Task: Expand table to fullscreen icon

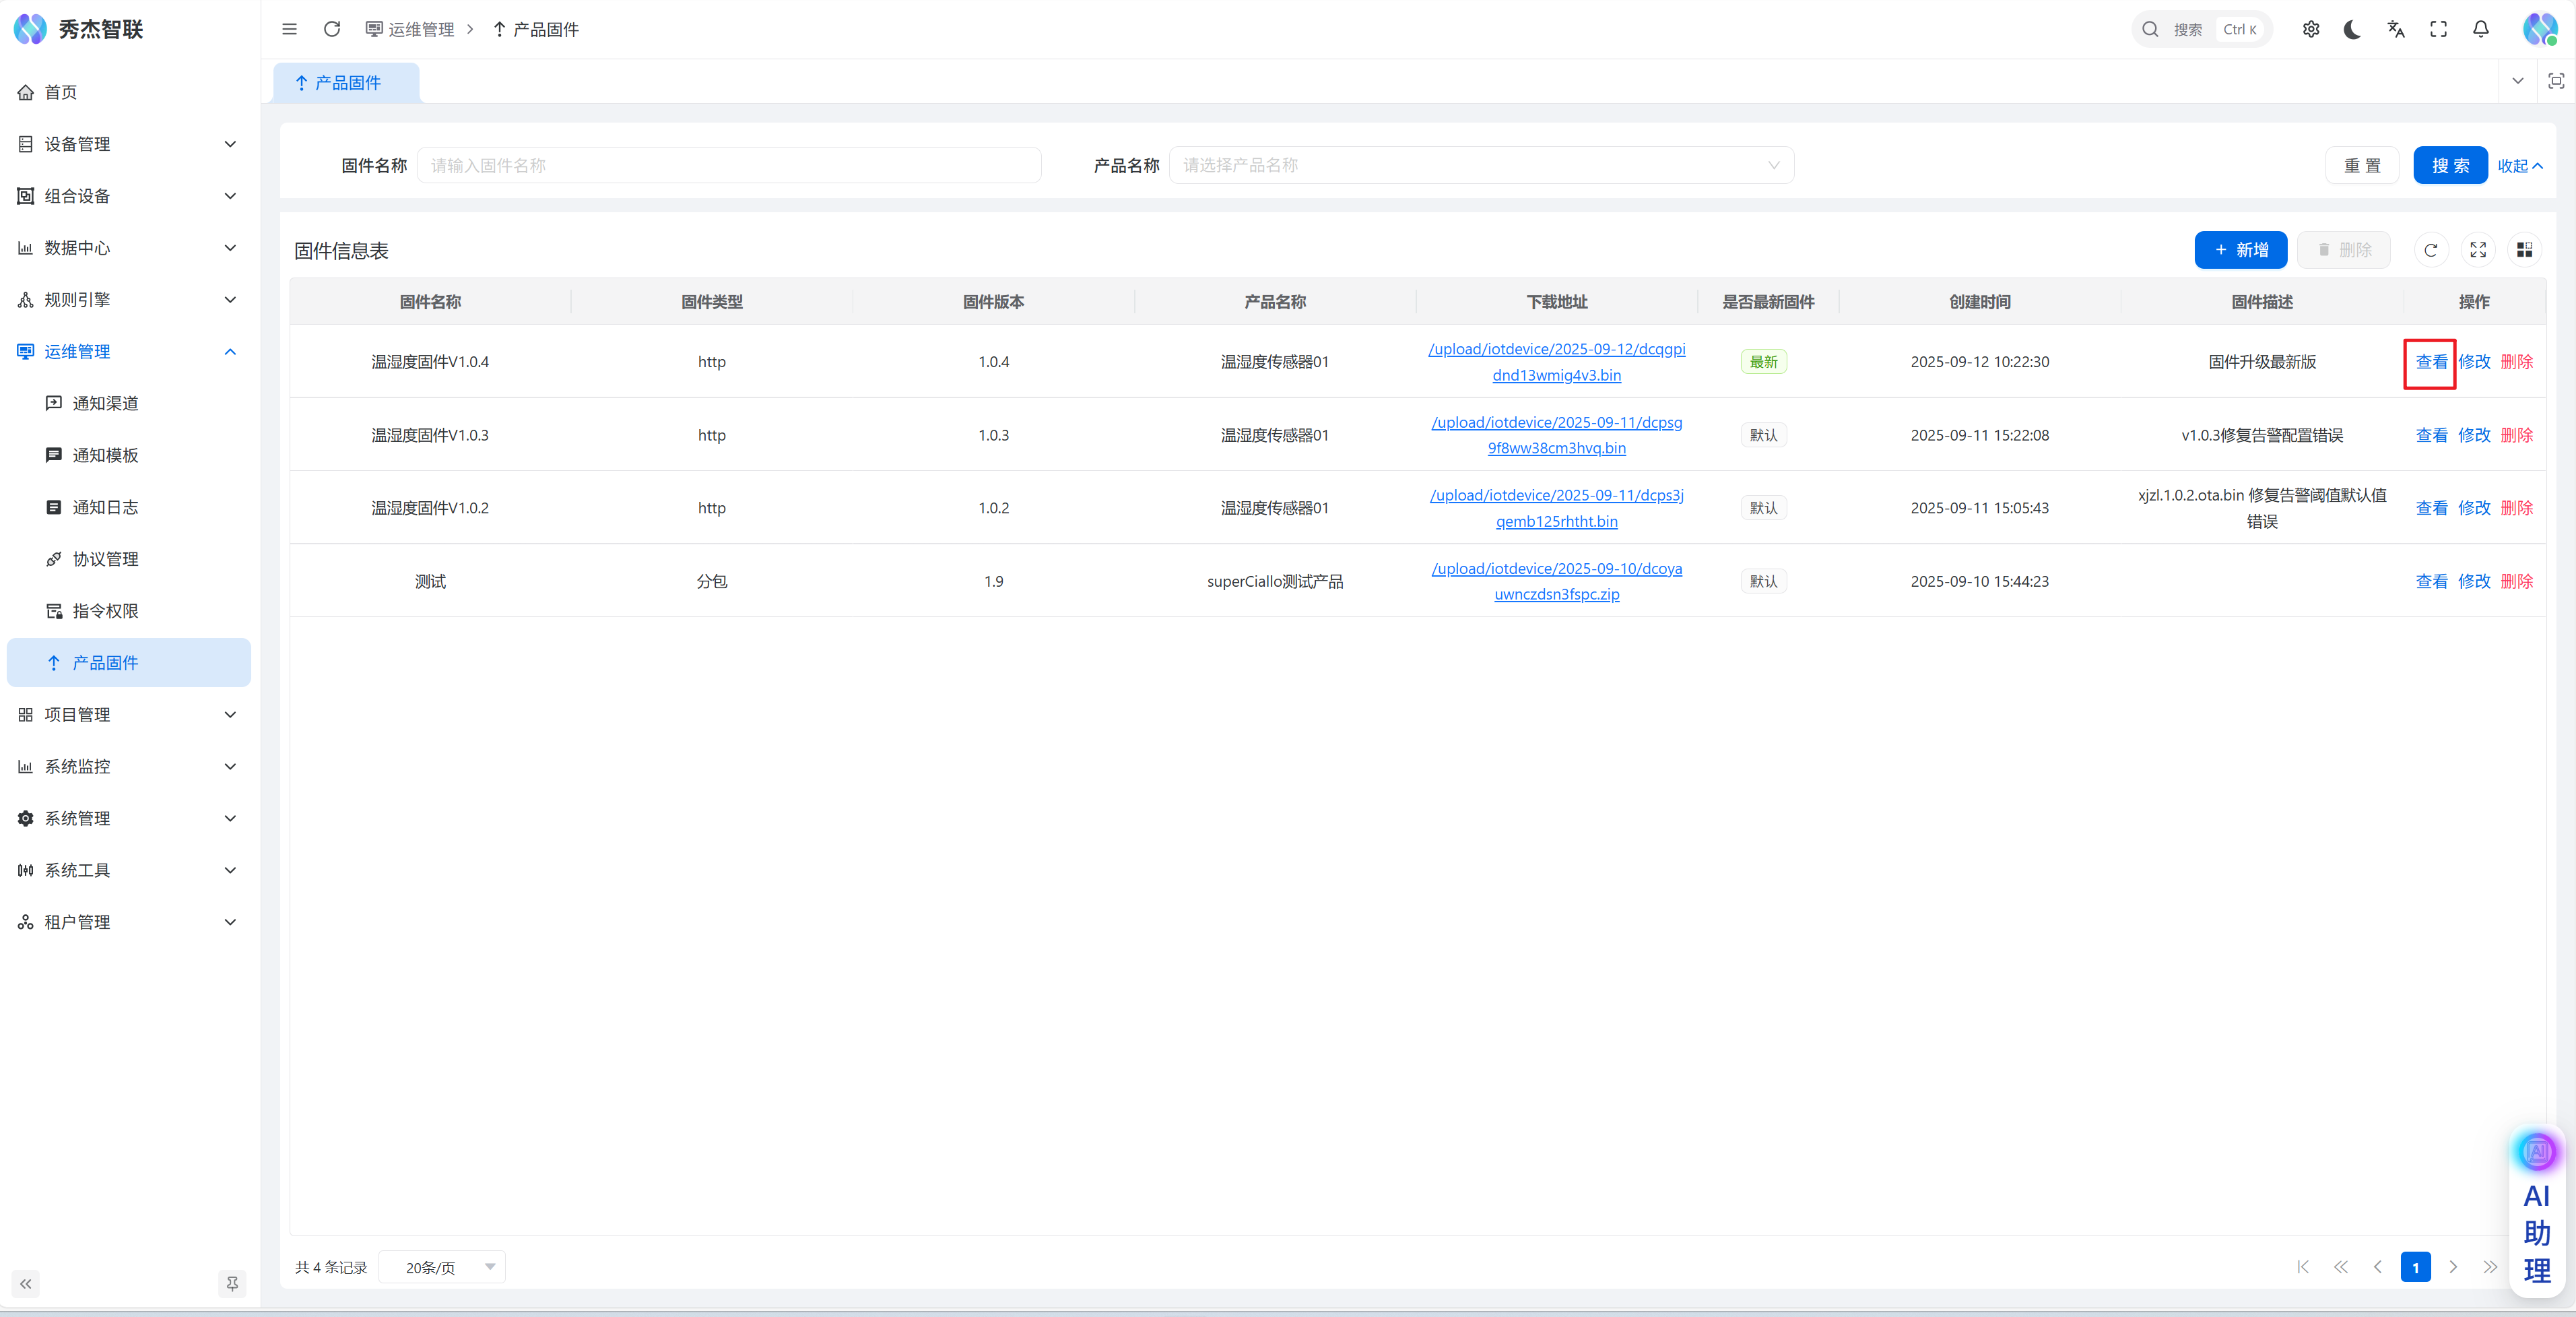Action: pyautogui.click(x=2477, y=250)
